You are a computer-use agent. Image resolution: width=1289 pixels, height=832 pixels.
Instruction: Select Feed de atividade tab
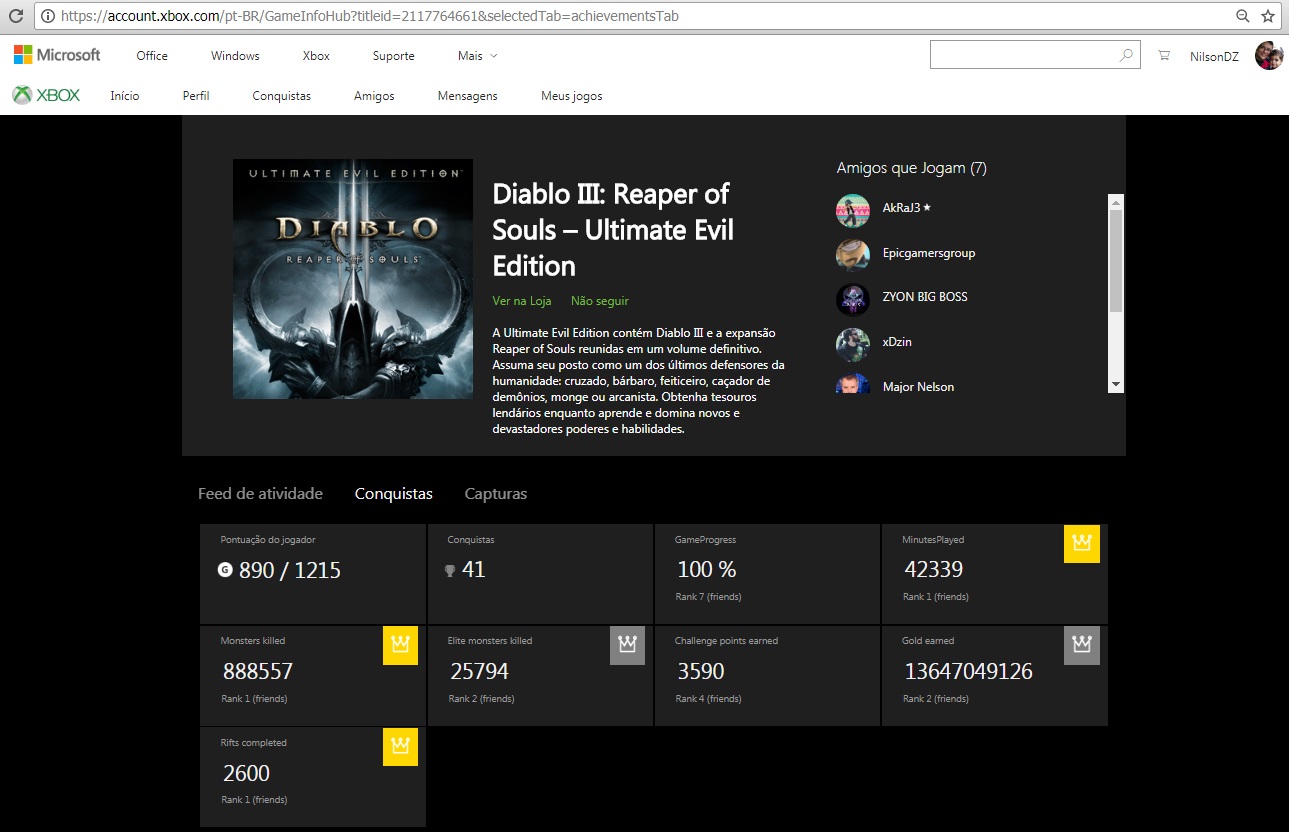pos(260,493)
